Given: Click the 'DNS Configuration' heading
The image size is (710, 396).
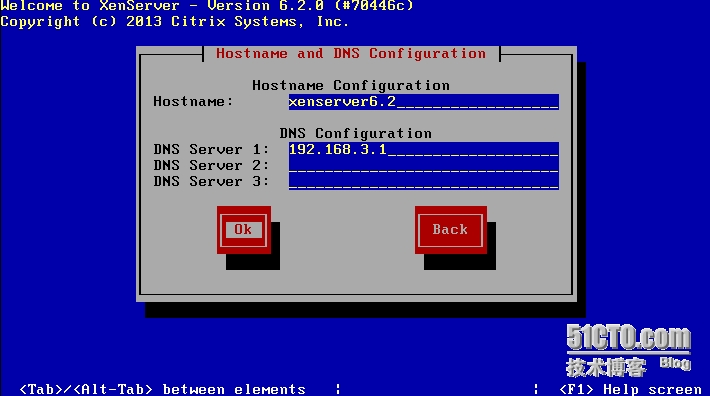Looking at the screenshot, I should (x=355, y=134).
